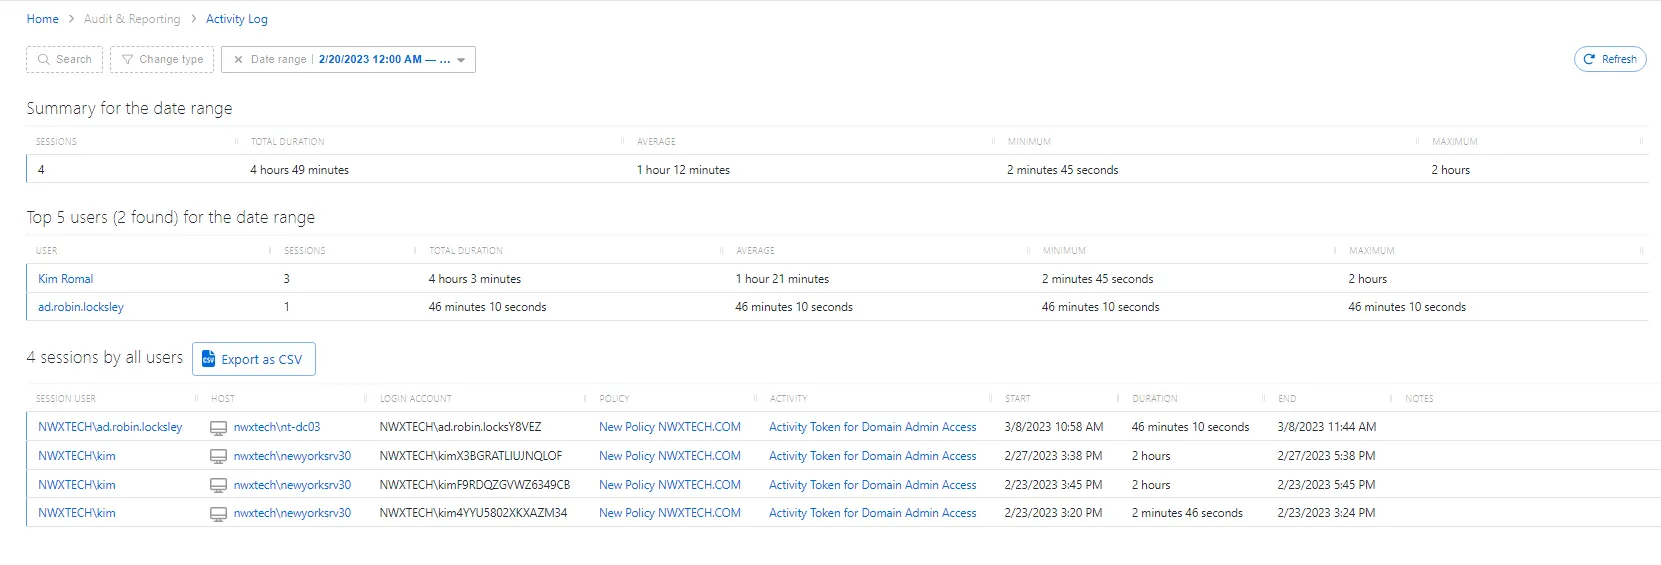Image resolution: width=1661 pixels, height=565 pixels.
Task: Open host nwxtech\nt-dc03
Action: [277, 427]
